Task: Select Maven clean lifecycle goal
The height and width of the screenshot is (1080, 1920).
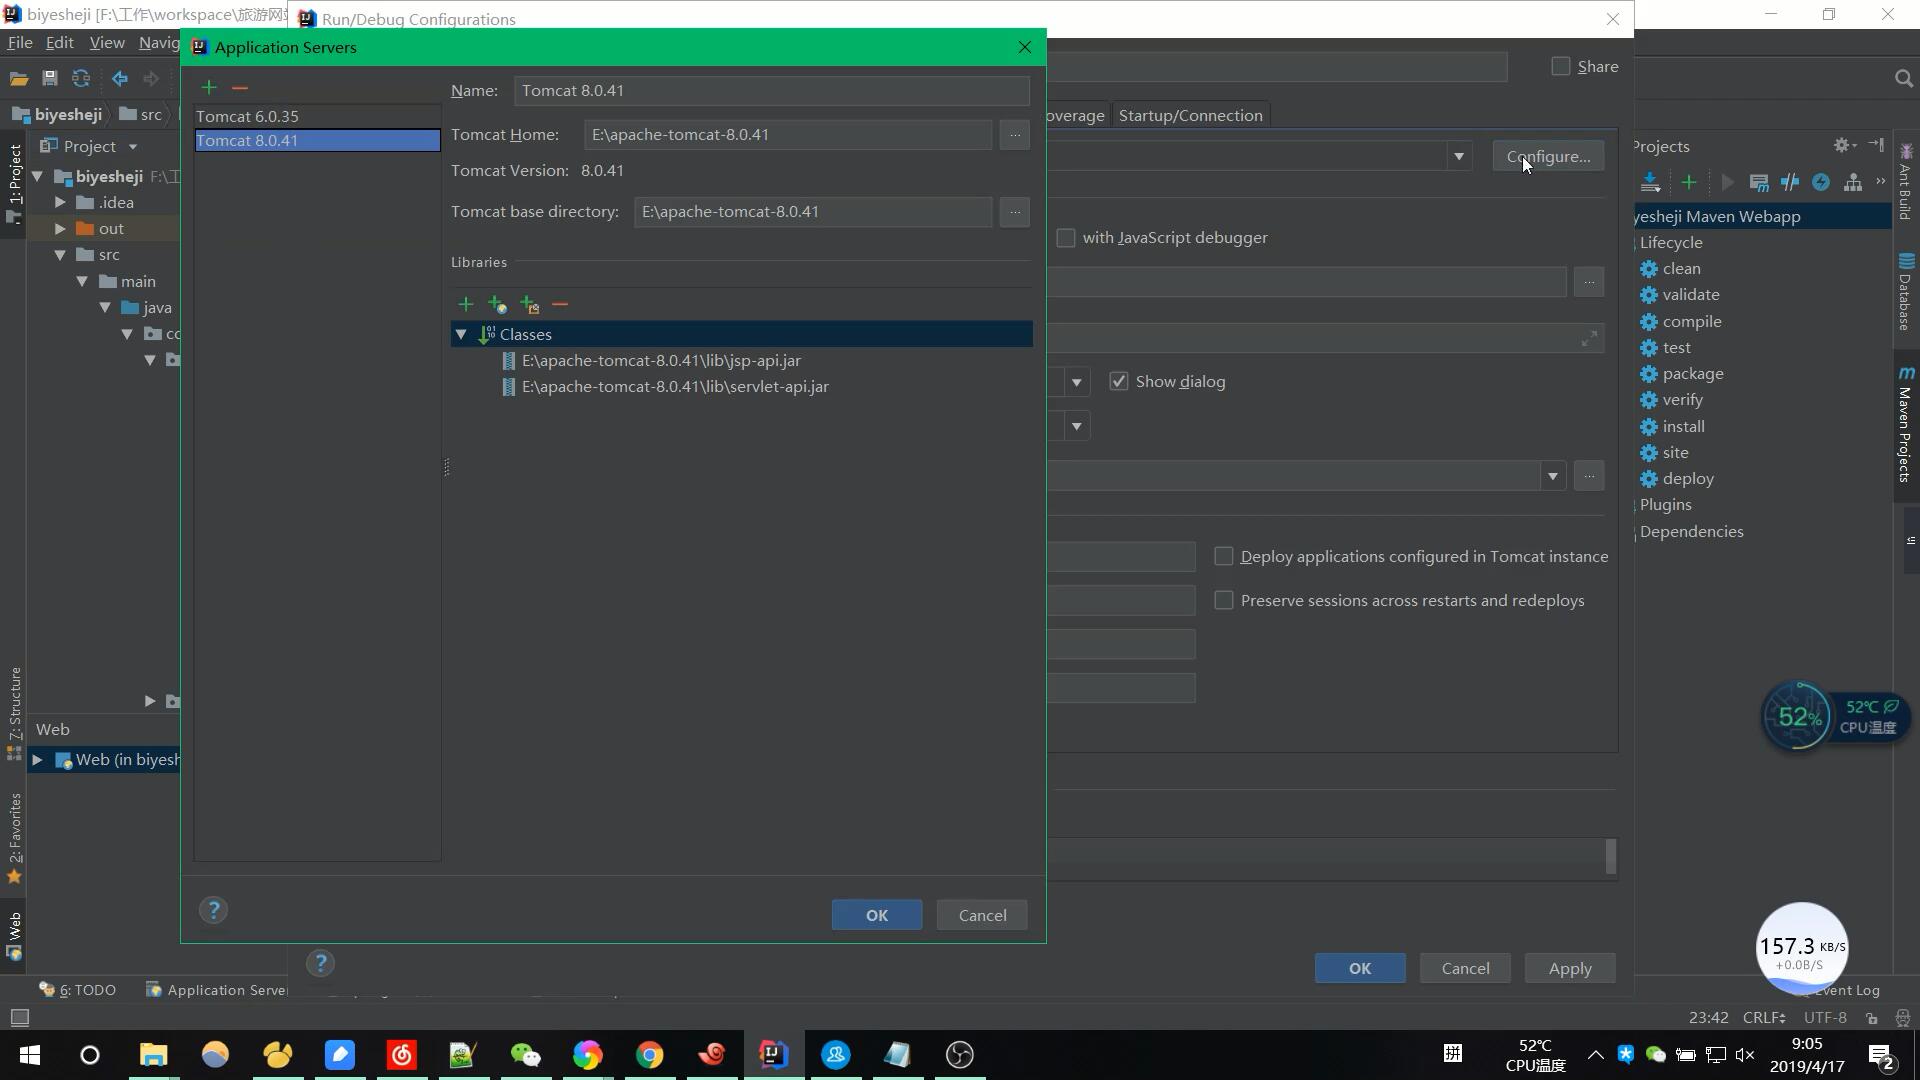Action: click(1681, 269)
